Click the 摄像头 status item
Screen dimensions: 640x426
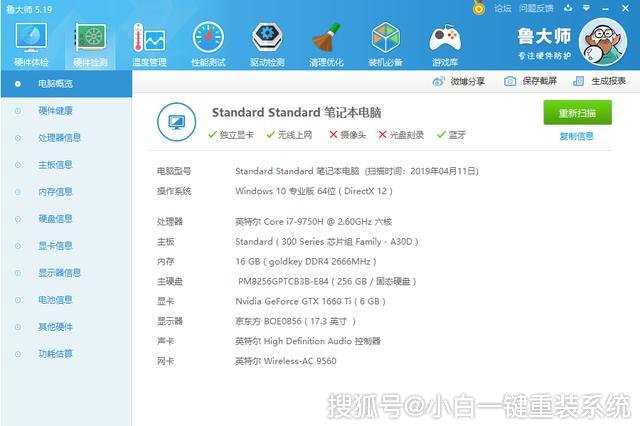348,135
